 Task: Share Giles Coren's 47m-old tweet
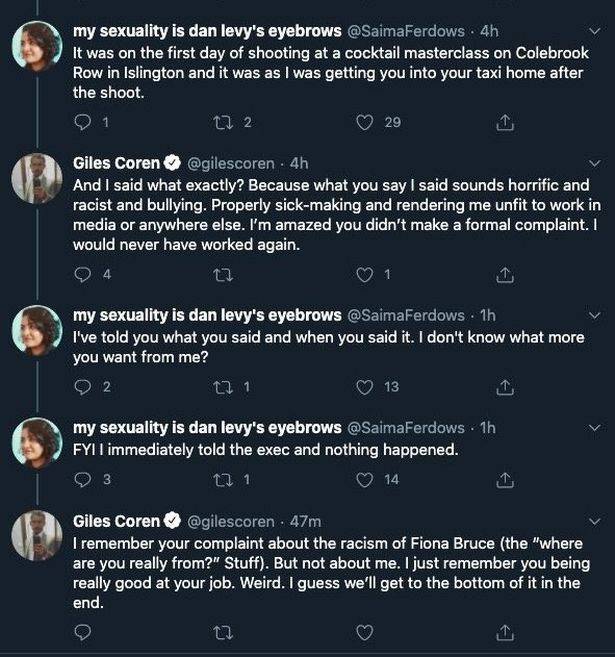(x=505, y=632)
